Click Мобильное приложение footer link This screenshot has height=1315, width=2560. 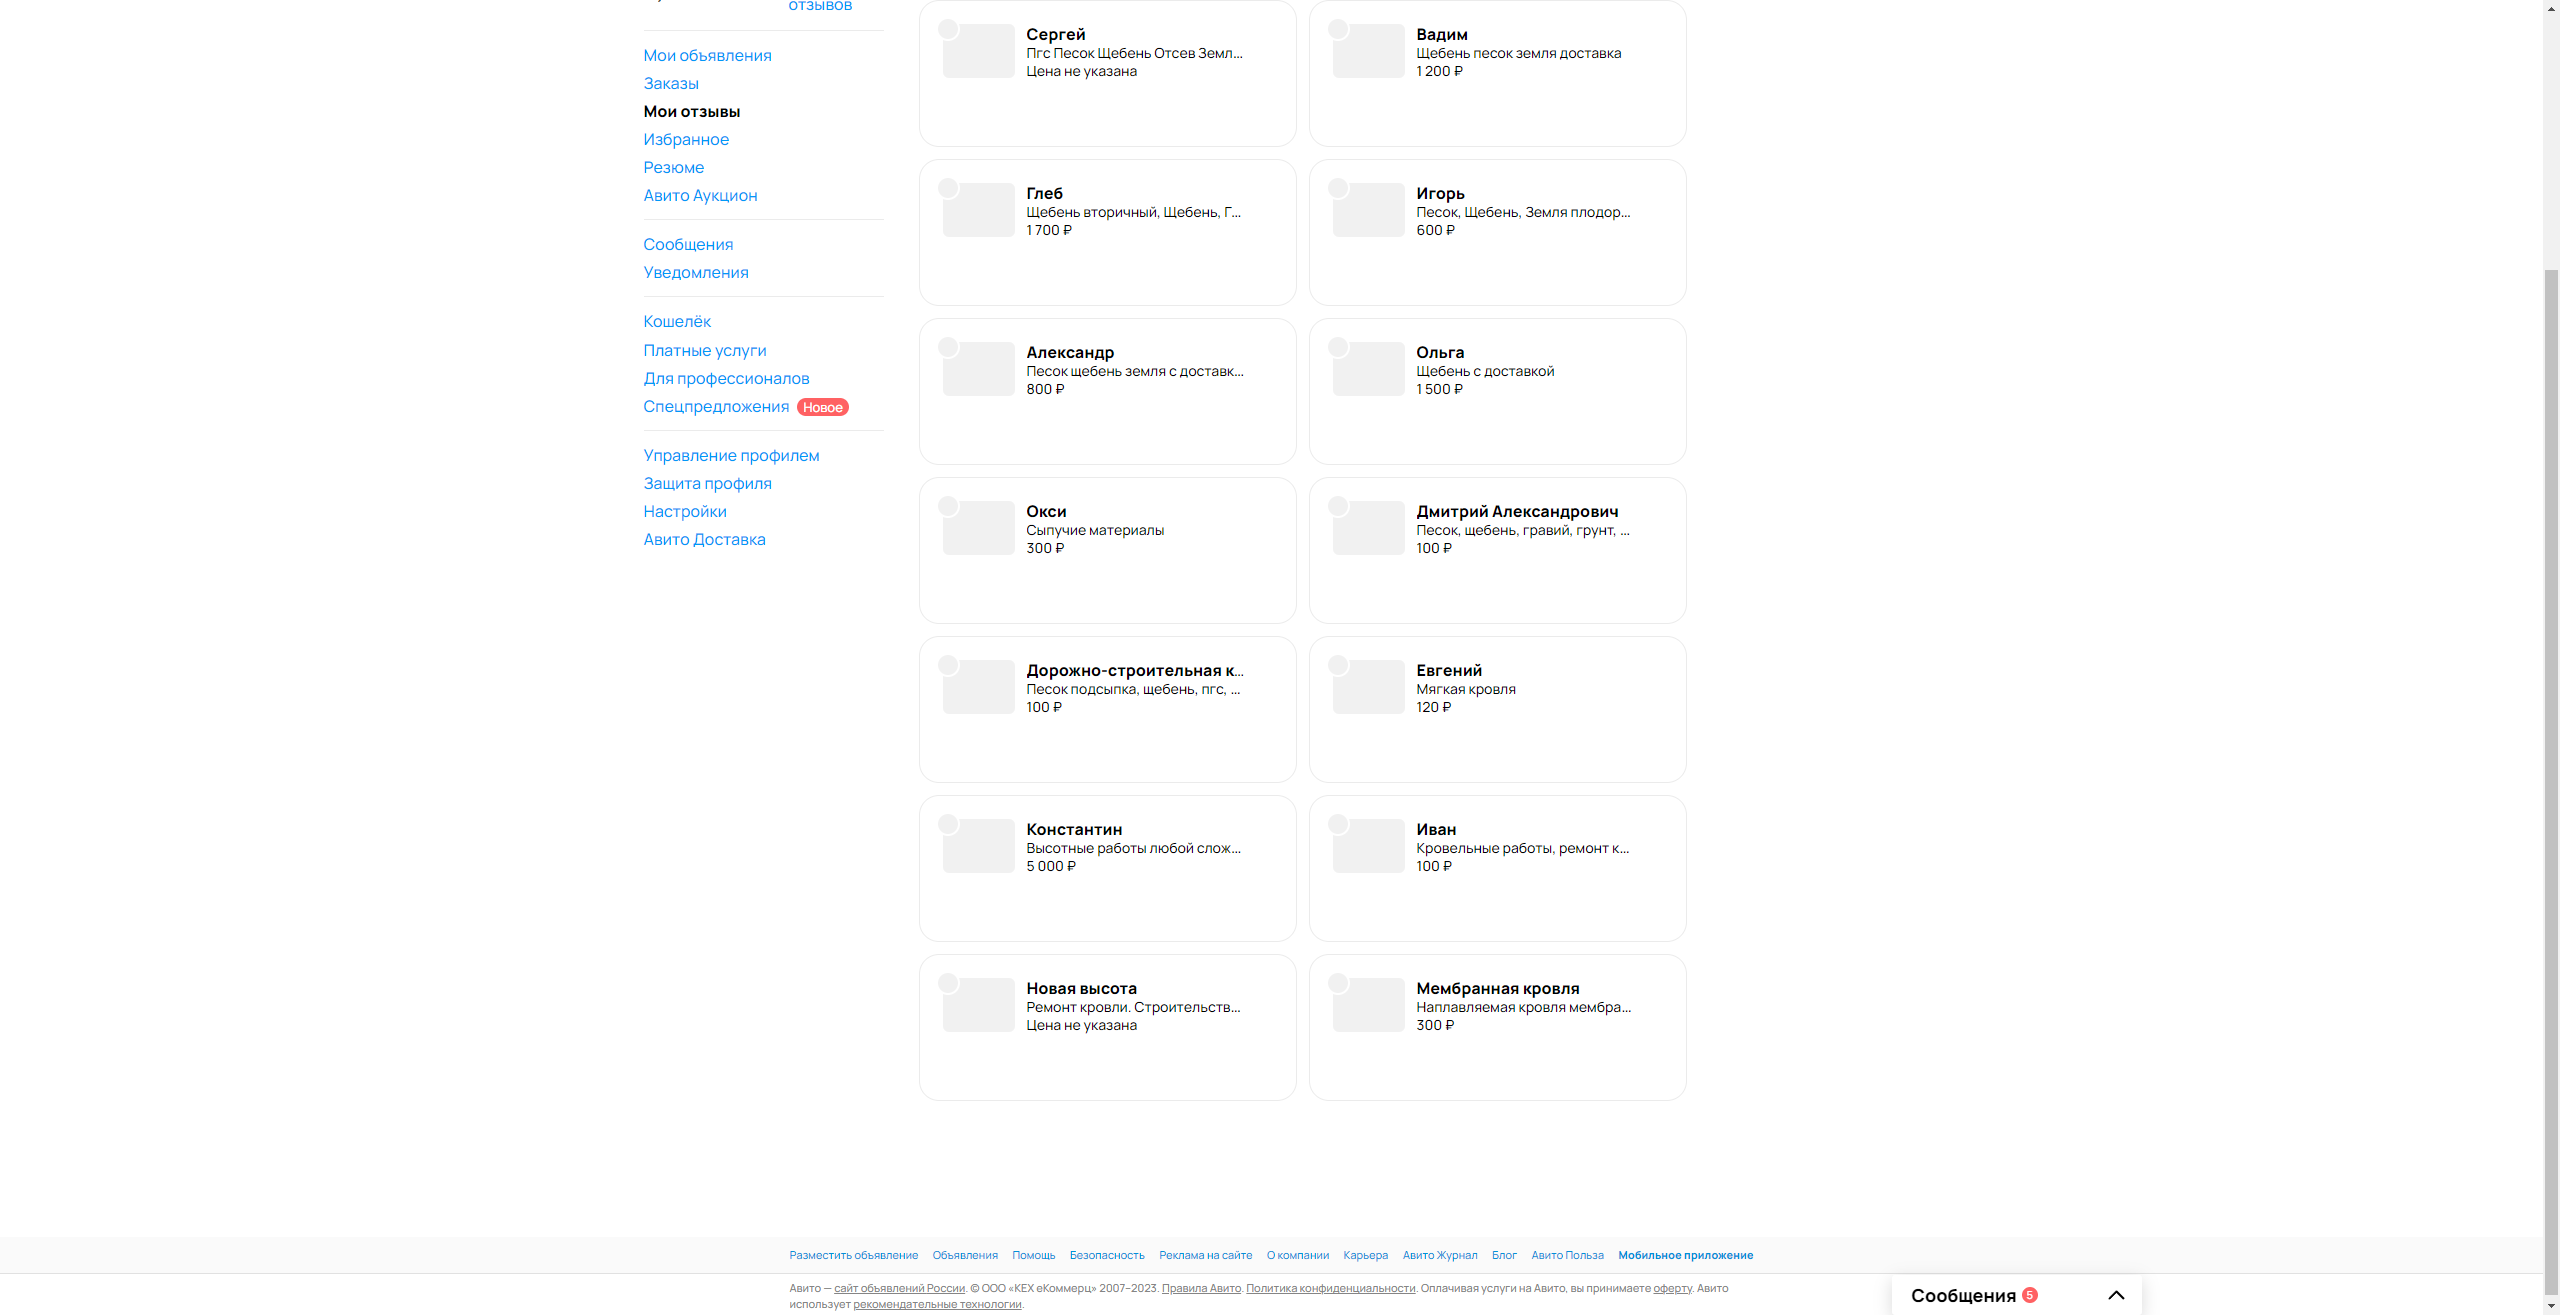pos(1685,1255)
